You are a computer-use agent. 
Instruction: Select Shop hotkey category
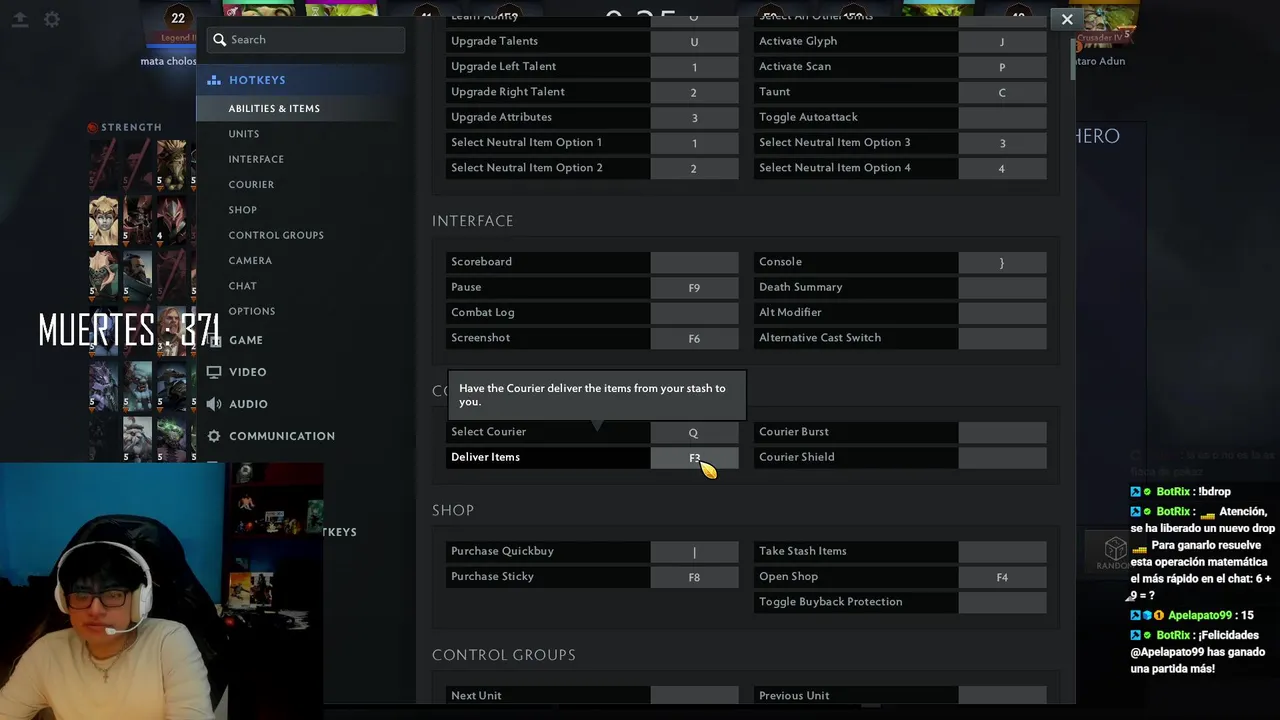(243, 210)
